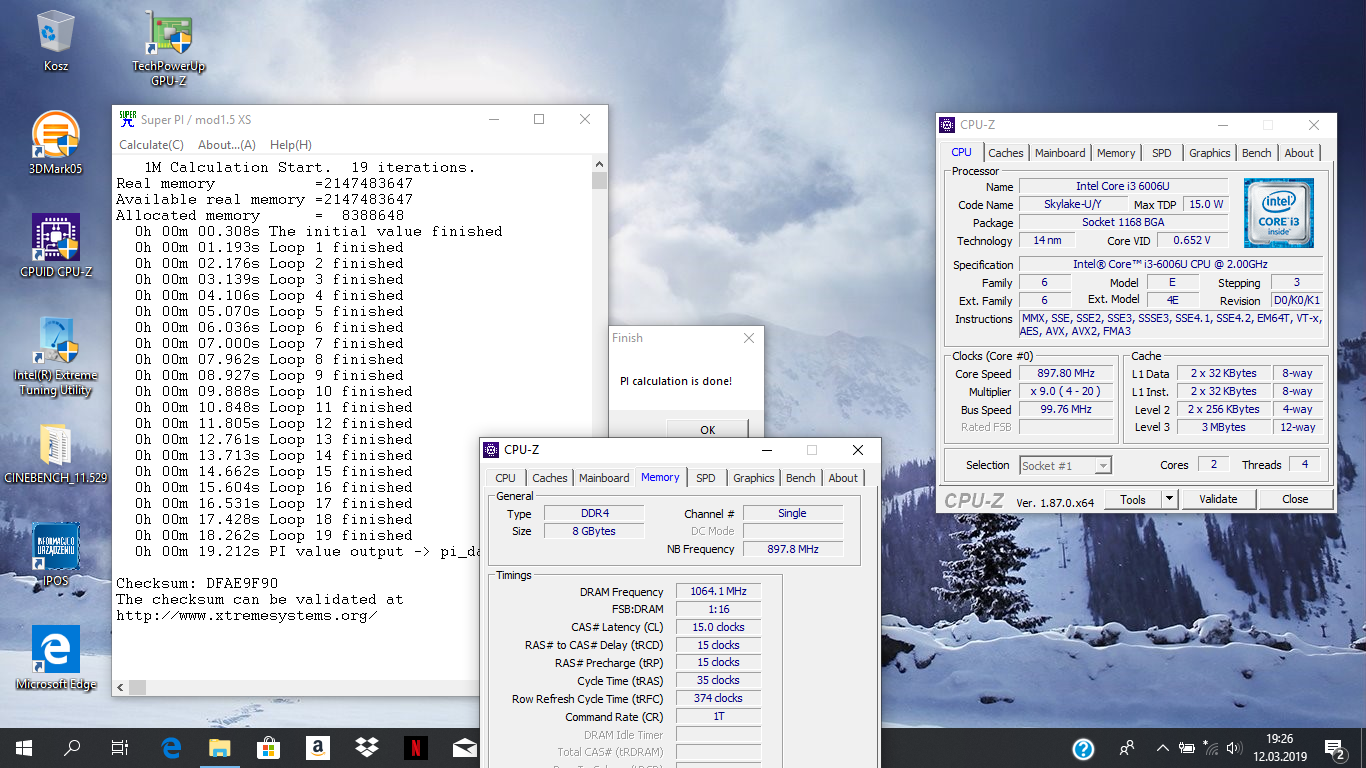Click the checksum line DFAE9F90
The height and width of the screenshot is (768, 1366).
(197, 583)
